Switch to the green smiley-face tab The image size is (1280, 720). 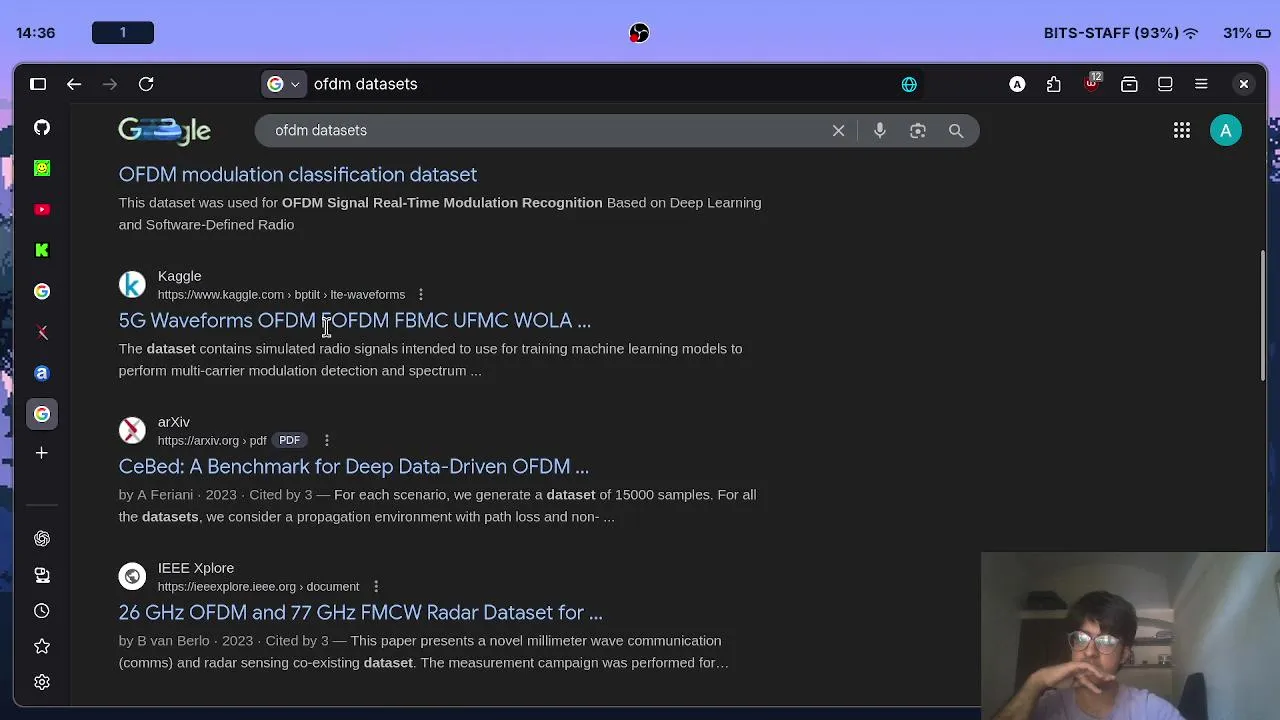[42, 168]
